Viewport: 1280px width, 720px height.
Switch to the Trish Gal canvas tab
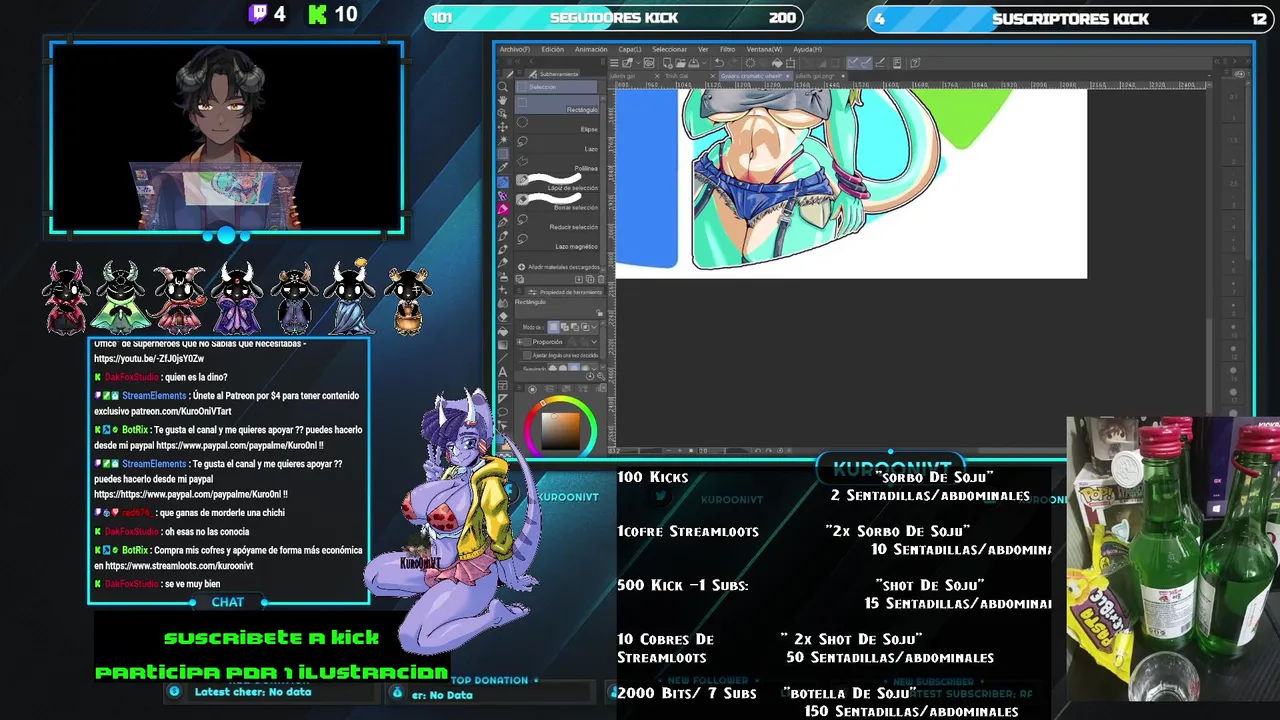coord(676,75)
